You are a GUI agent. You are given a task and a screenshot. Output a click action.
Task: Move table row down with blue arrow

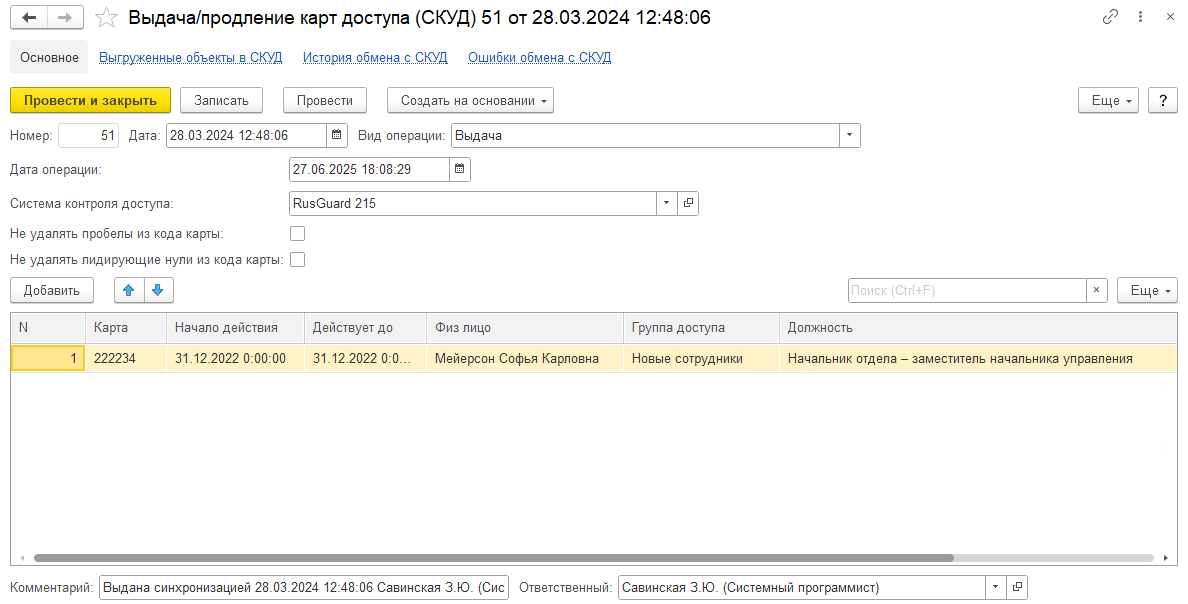coord(158,290)
